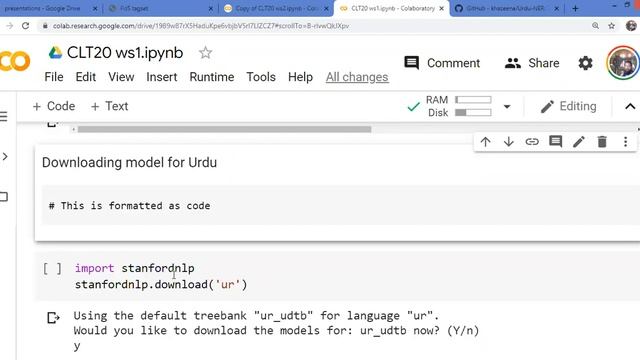This screenshot has height=360, width=640.
Task: Move cell up with arrow icon
Action: [x=485, y=142]
